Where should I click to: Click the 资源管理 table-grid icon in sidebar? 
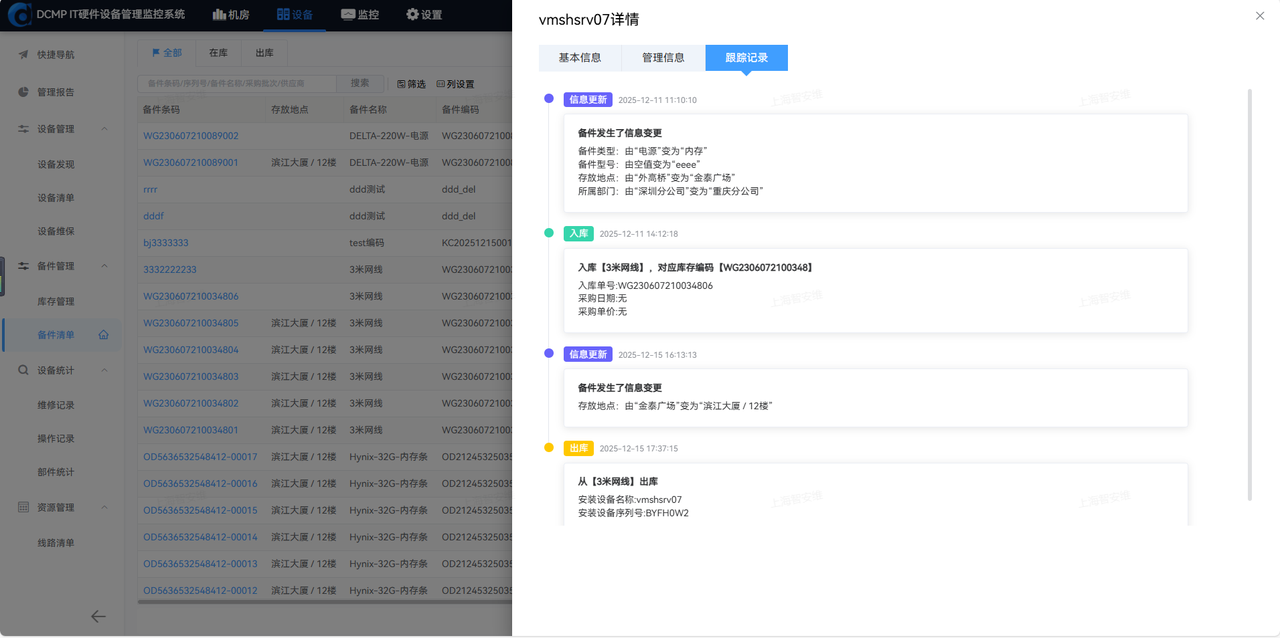[23, 507]
